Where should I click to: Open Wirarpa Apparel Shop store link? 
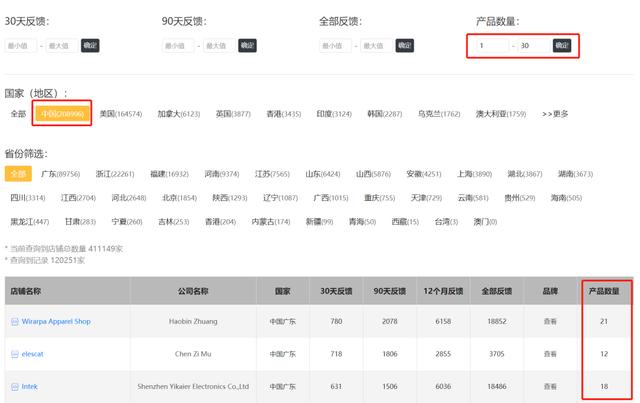56,321
